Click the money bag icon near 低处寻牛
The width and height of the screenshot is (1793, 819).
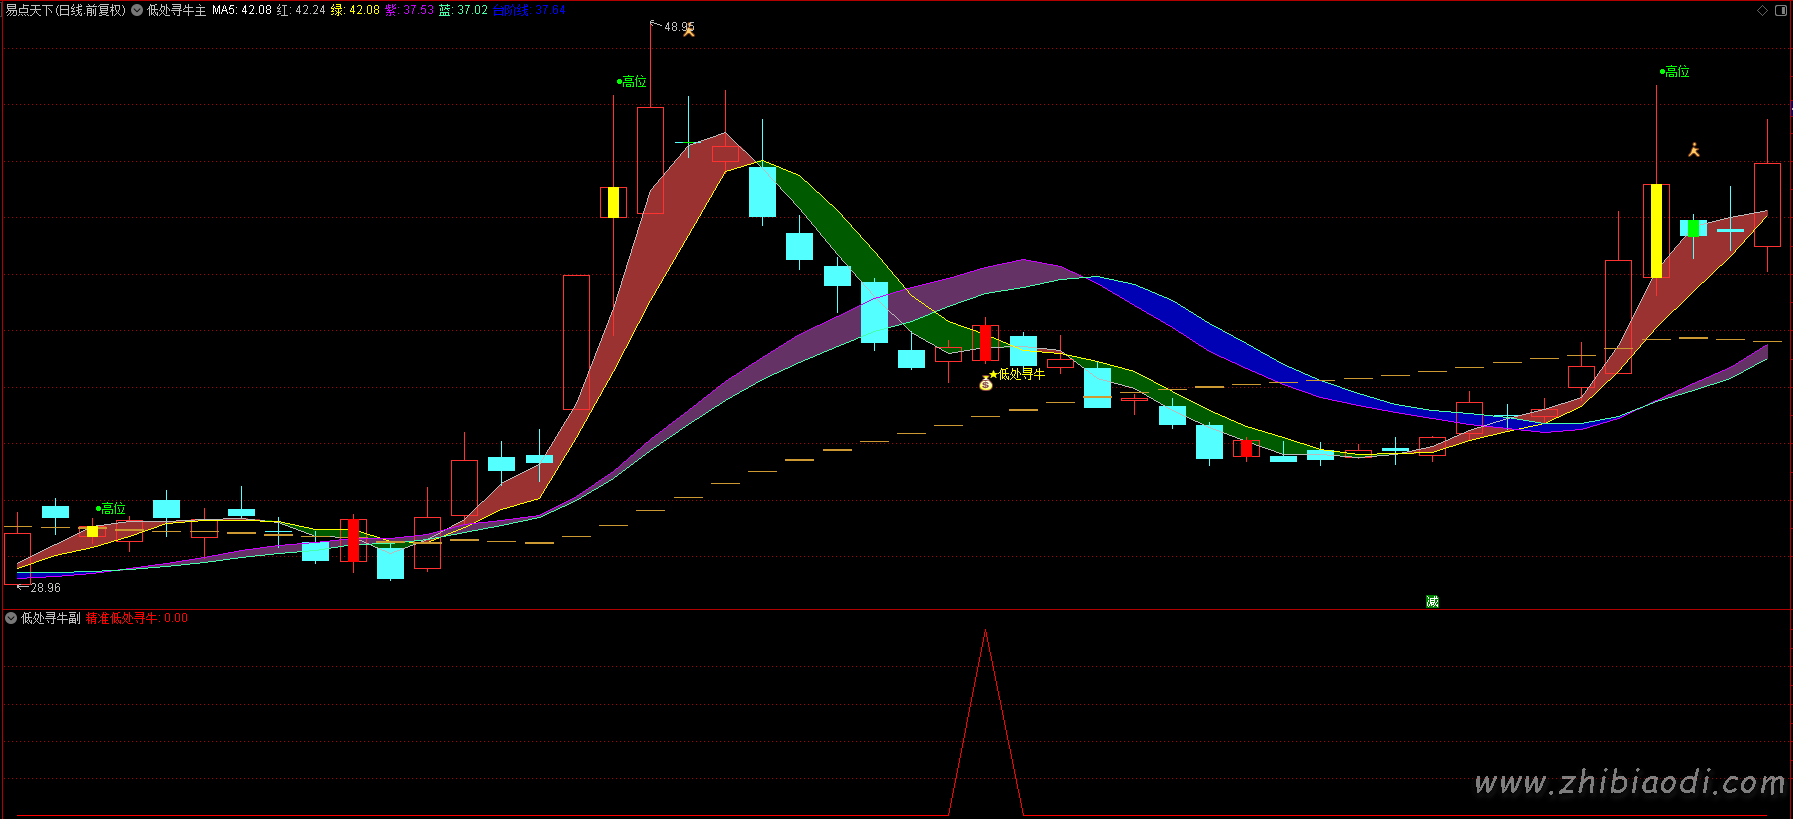(985, 383)
